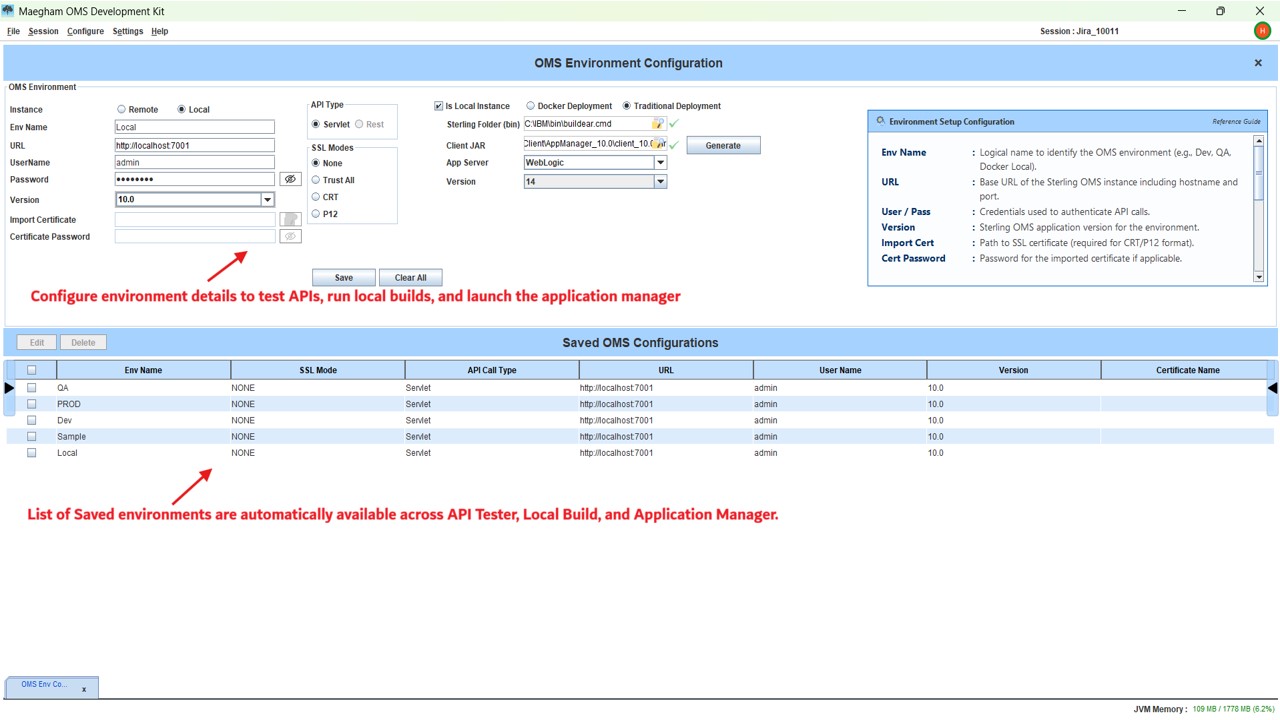Image resolution: width=1280 pixels, height=720 pixels.
Task: Click the Generate button
Action: click(723, 144)
